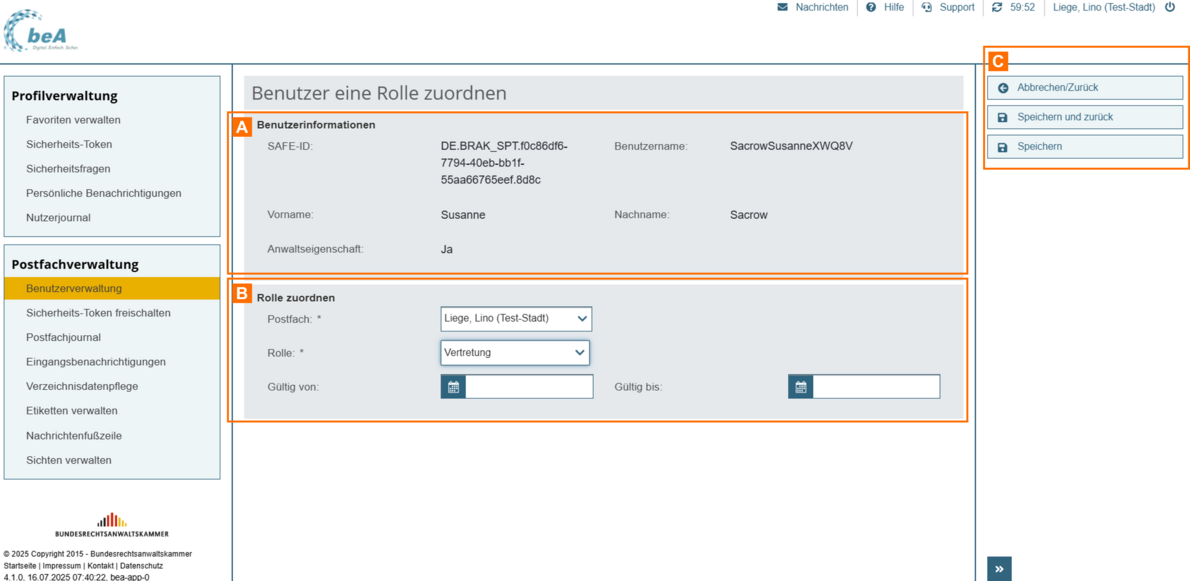Open Sicherheits-Token in Profilverwaltung
The width and height of the screenshot is (1190, 581).
[x=69, y=144]
